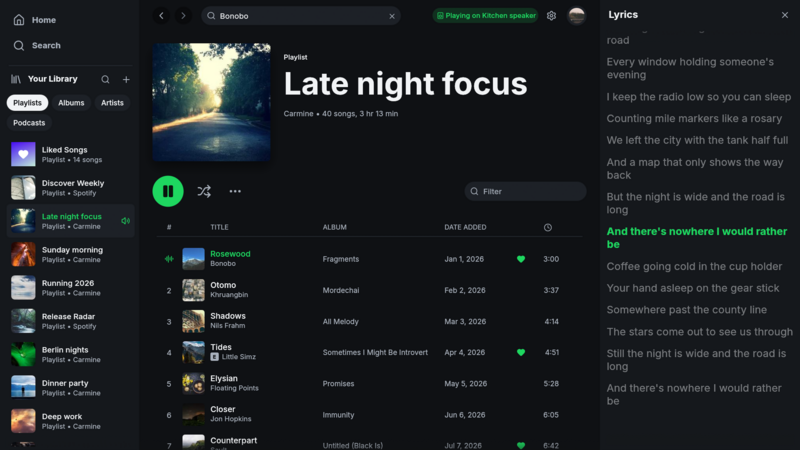800x450 pixels.
Task: Go to Home in the sidebar
Action: pos(34,20)
